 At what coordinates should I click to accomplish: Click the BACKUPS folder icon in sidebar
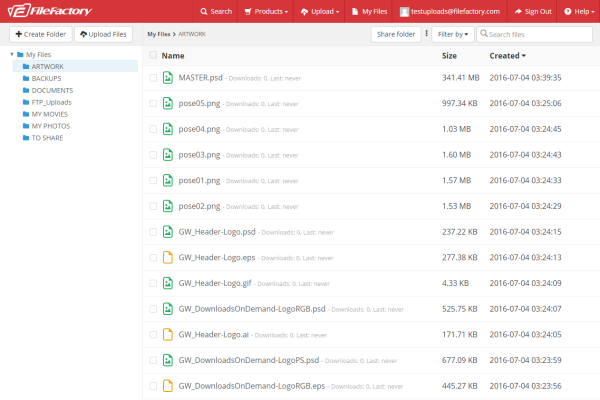[24, 78]
